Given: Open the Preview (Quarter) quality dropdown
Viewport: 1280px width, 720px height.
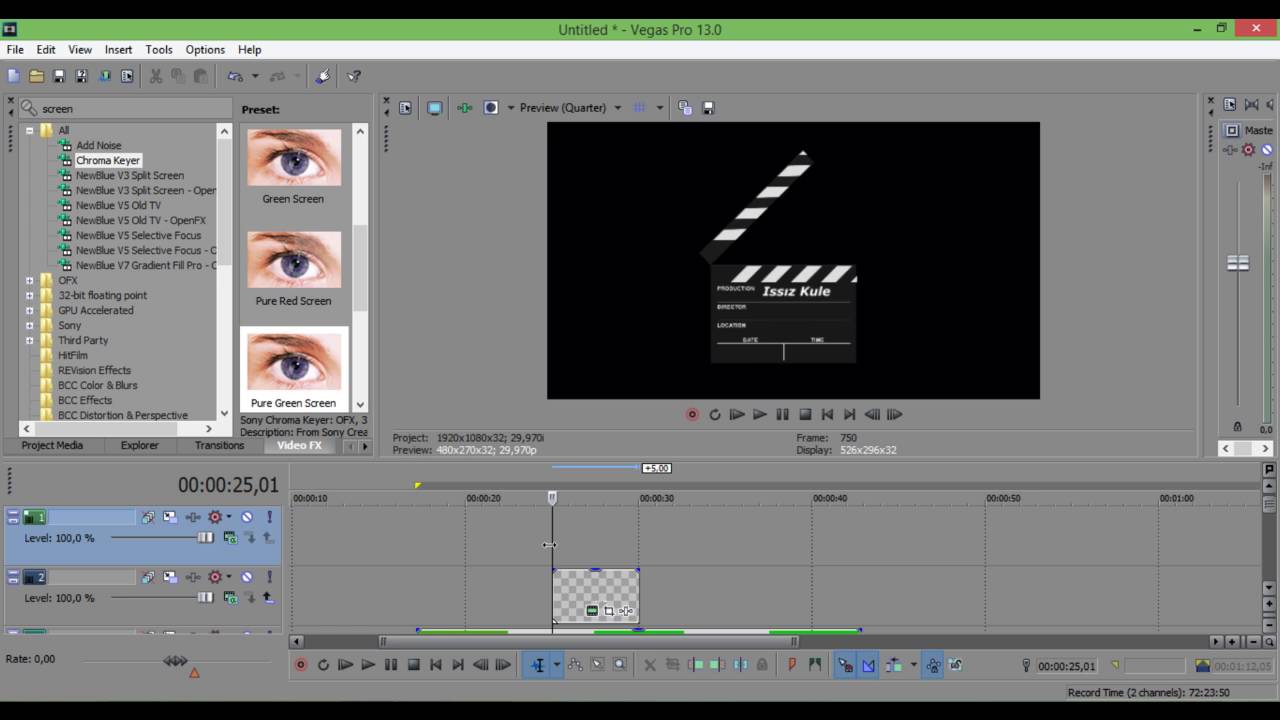Looking at the screenshot, I should pos(617,108).
